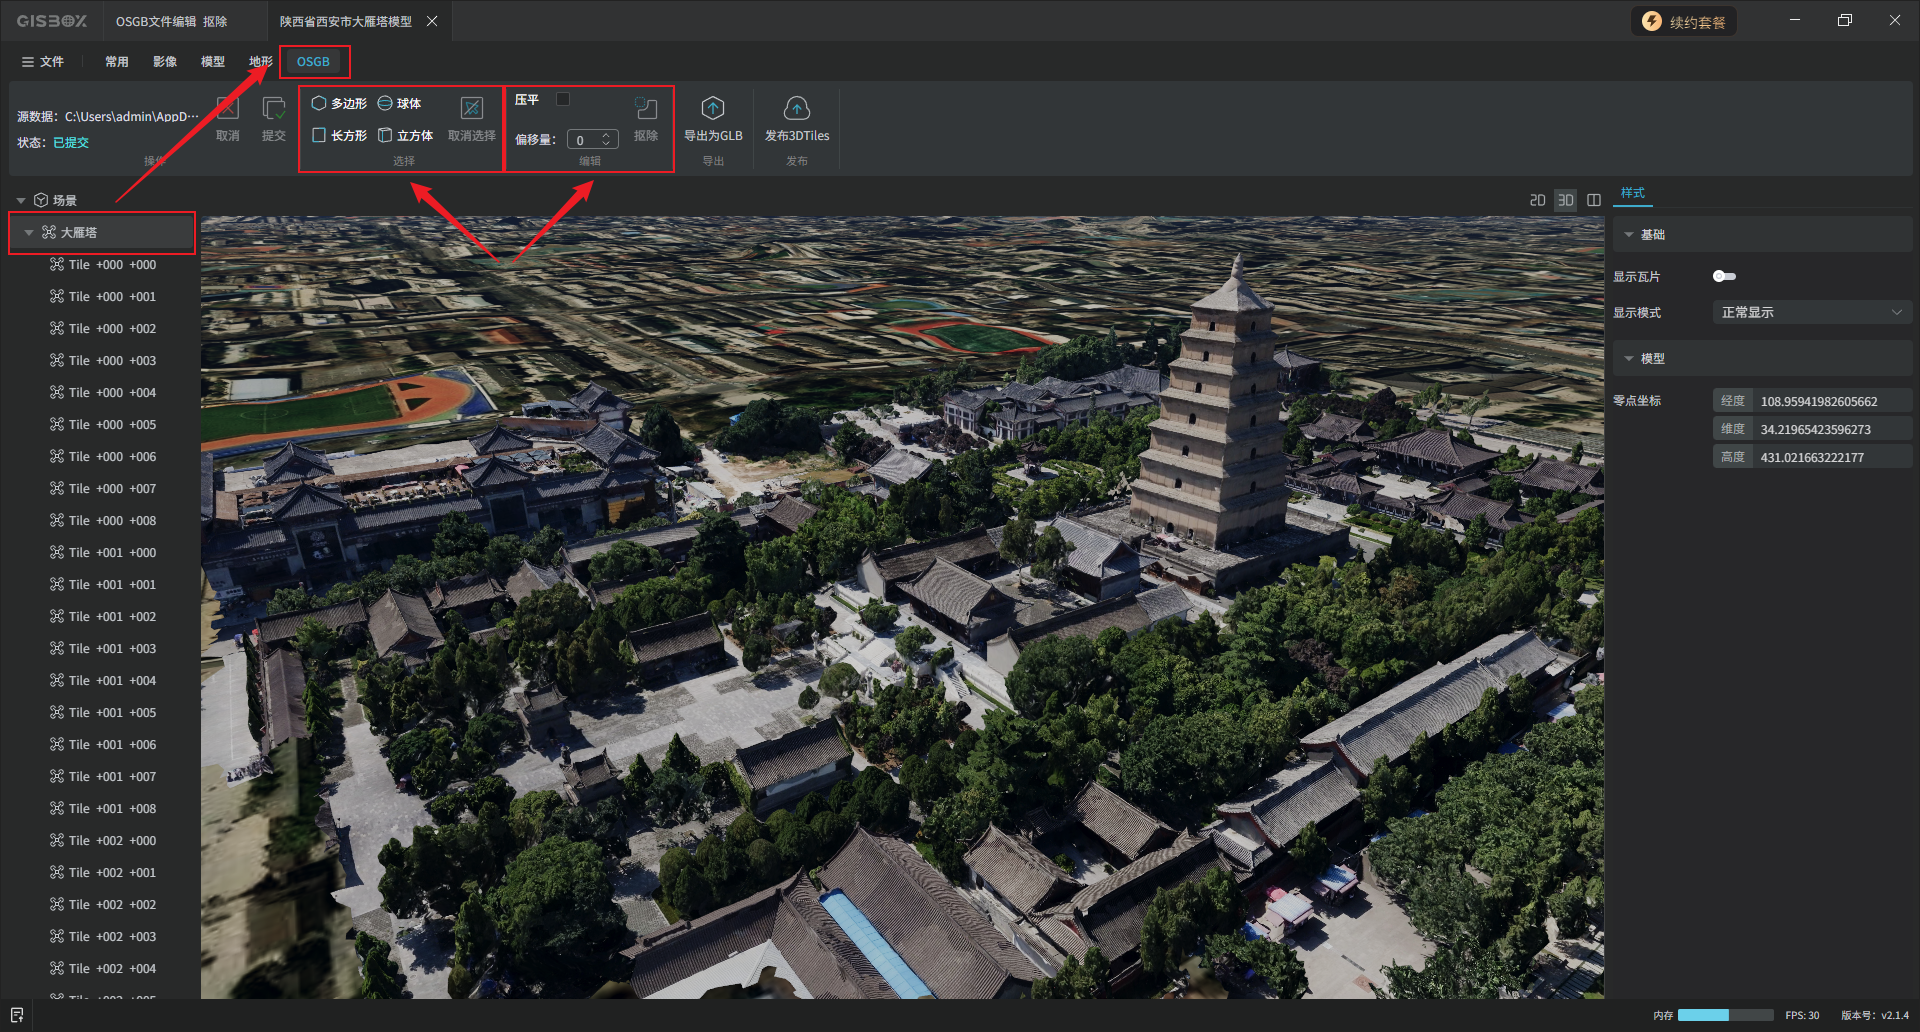Click the 发布3DTiles publish icon
Screen dimensions: 1920x1032
[796, 109]
